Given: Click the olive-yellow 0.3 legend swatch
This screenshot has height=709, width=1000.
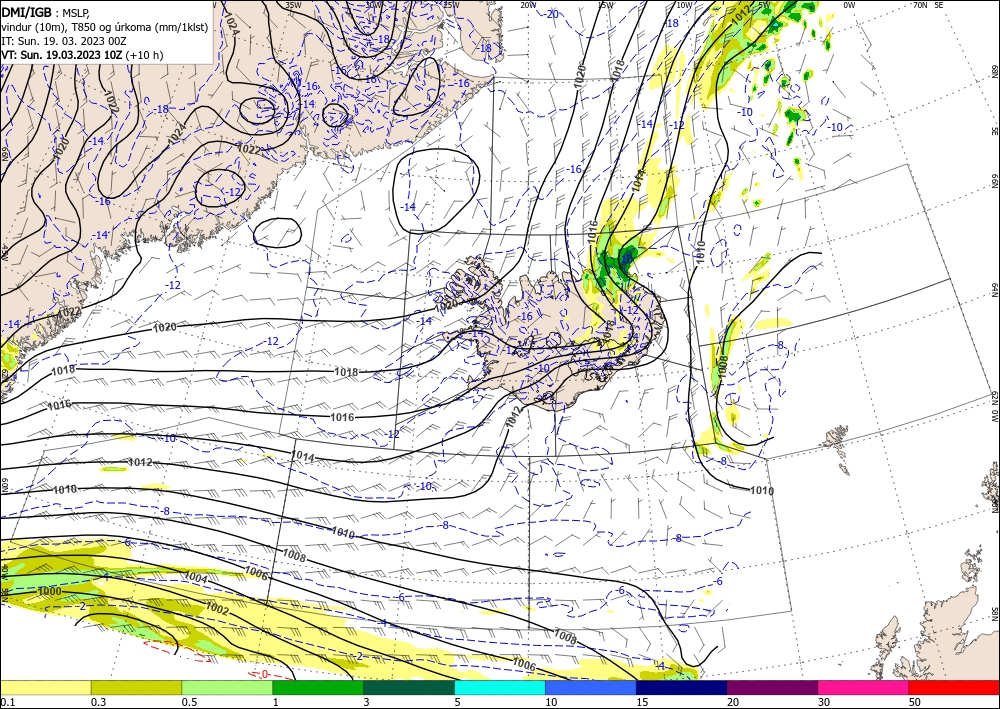Looking at the screenshot, I should pos(136,687).
